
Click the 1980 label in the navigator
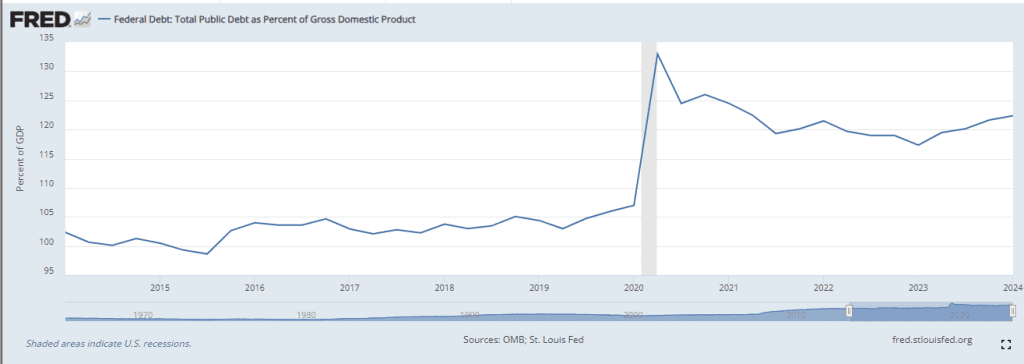[306, 314]
